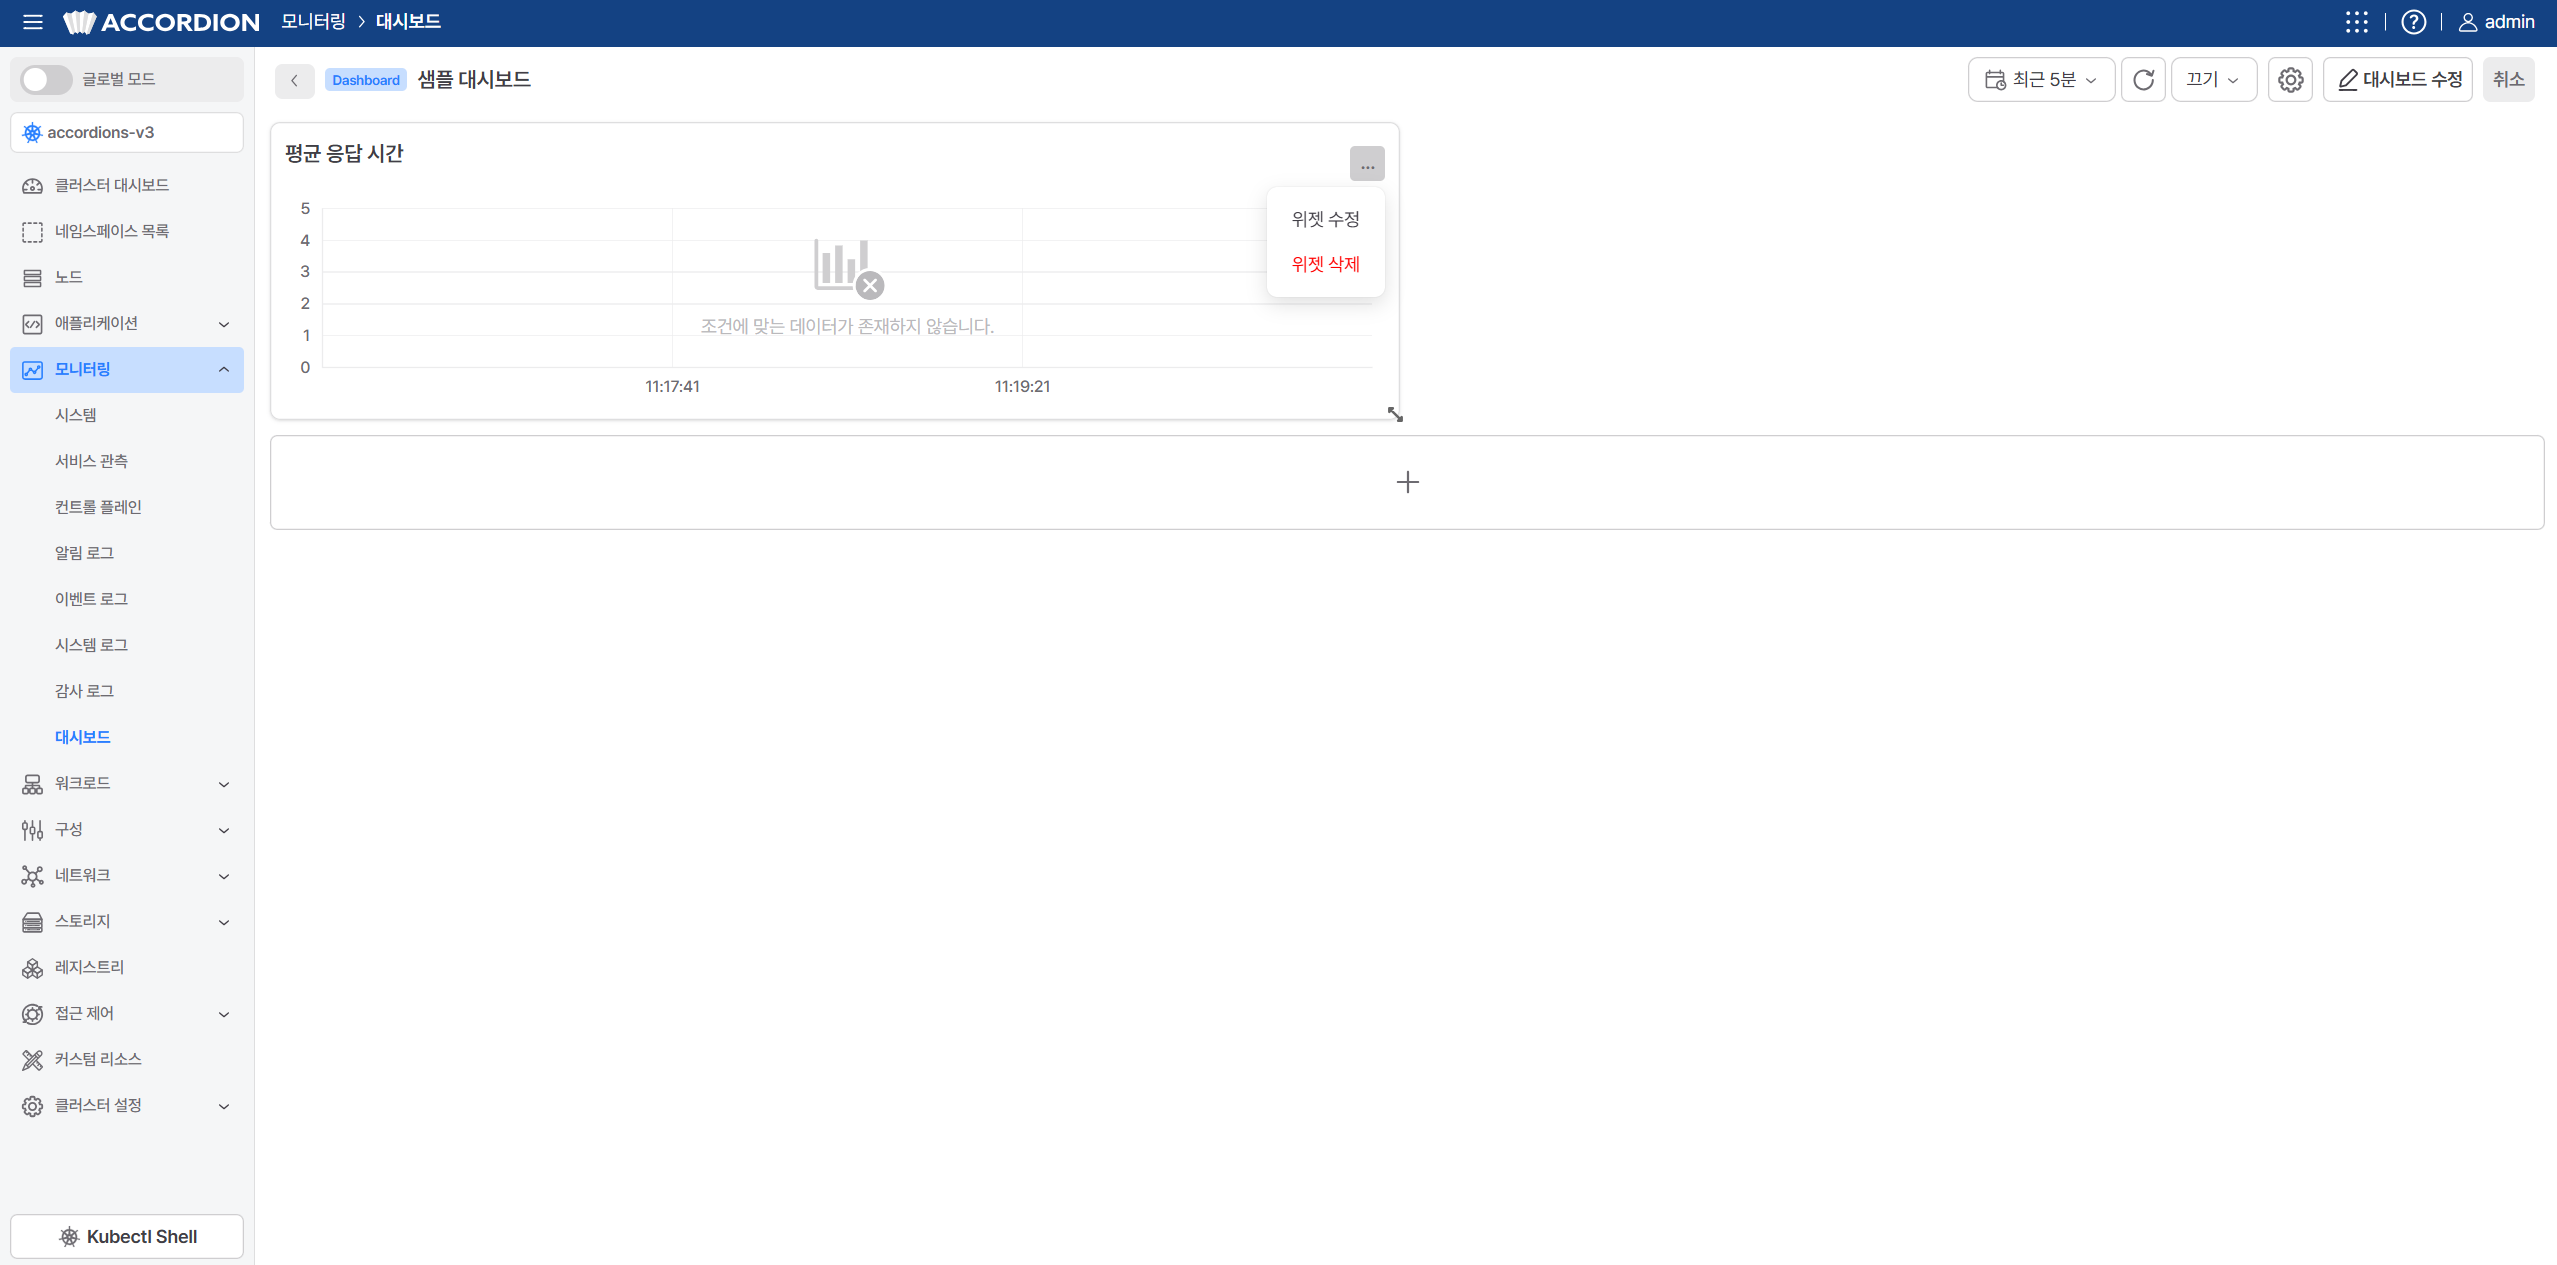Screen dimensions: 2557x1265
Task: Expand the 애플리케이션 sidebar section
Action: pos(127,323)
